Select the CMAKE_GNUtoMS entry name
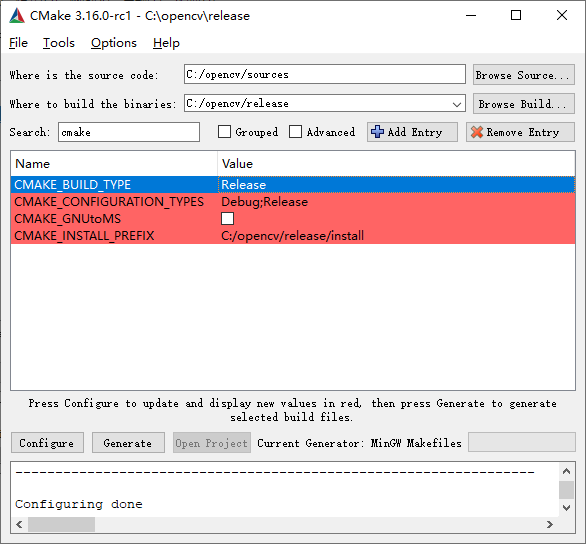 68,219
